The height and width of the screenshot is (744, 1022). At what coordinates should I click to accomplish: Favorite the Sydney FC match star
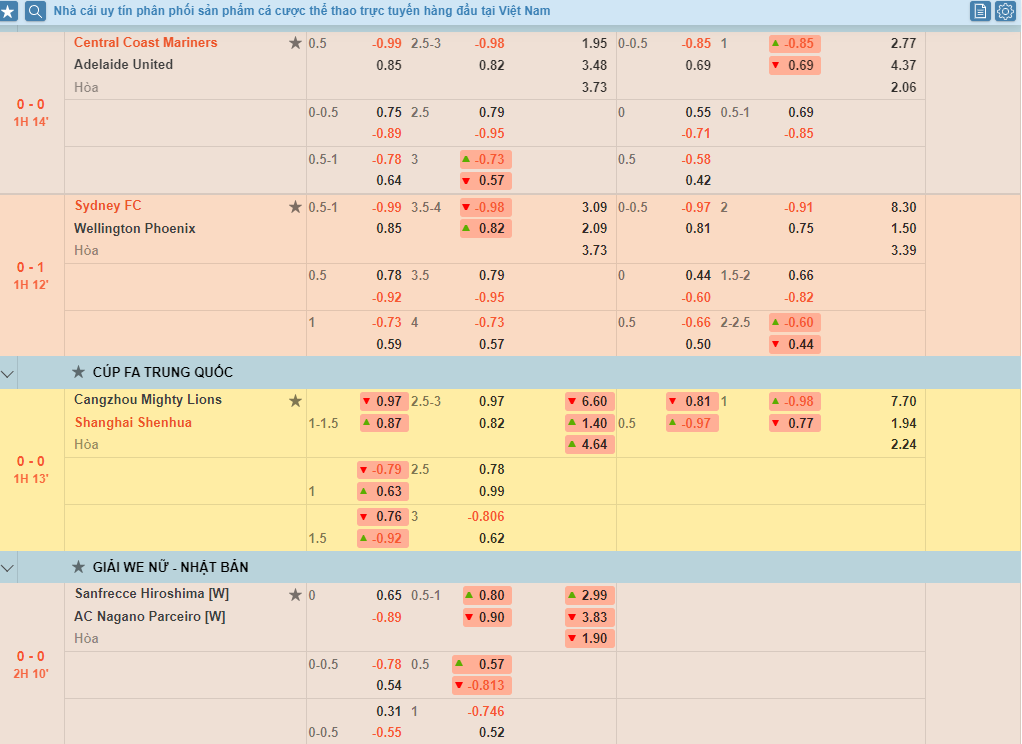(x=295, y=207)
